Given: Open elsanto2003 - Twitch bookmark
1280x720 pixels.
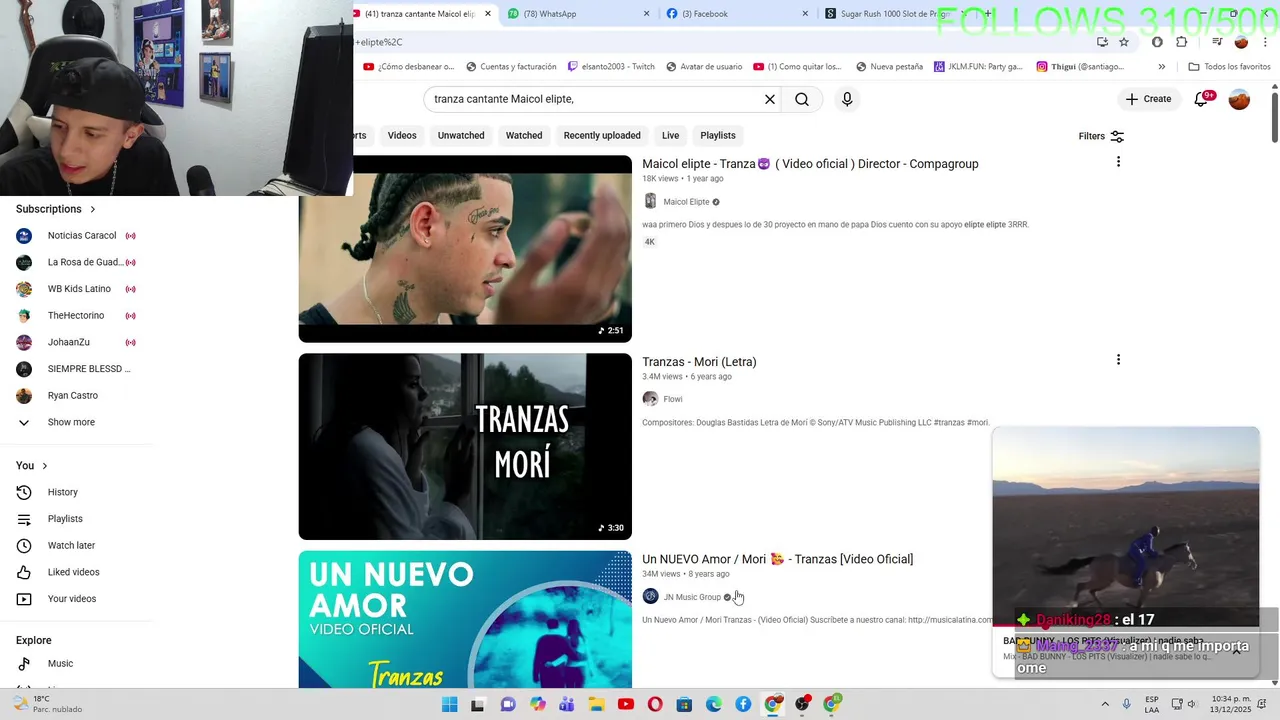Looking at the screenshot, I should (x=611, y=67).
